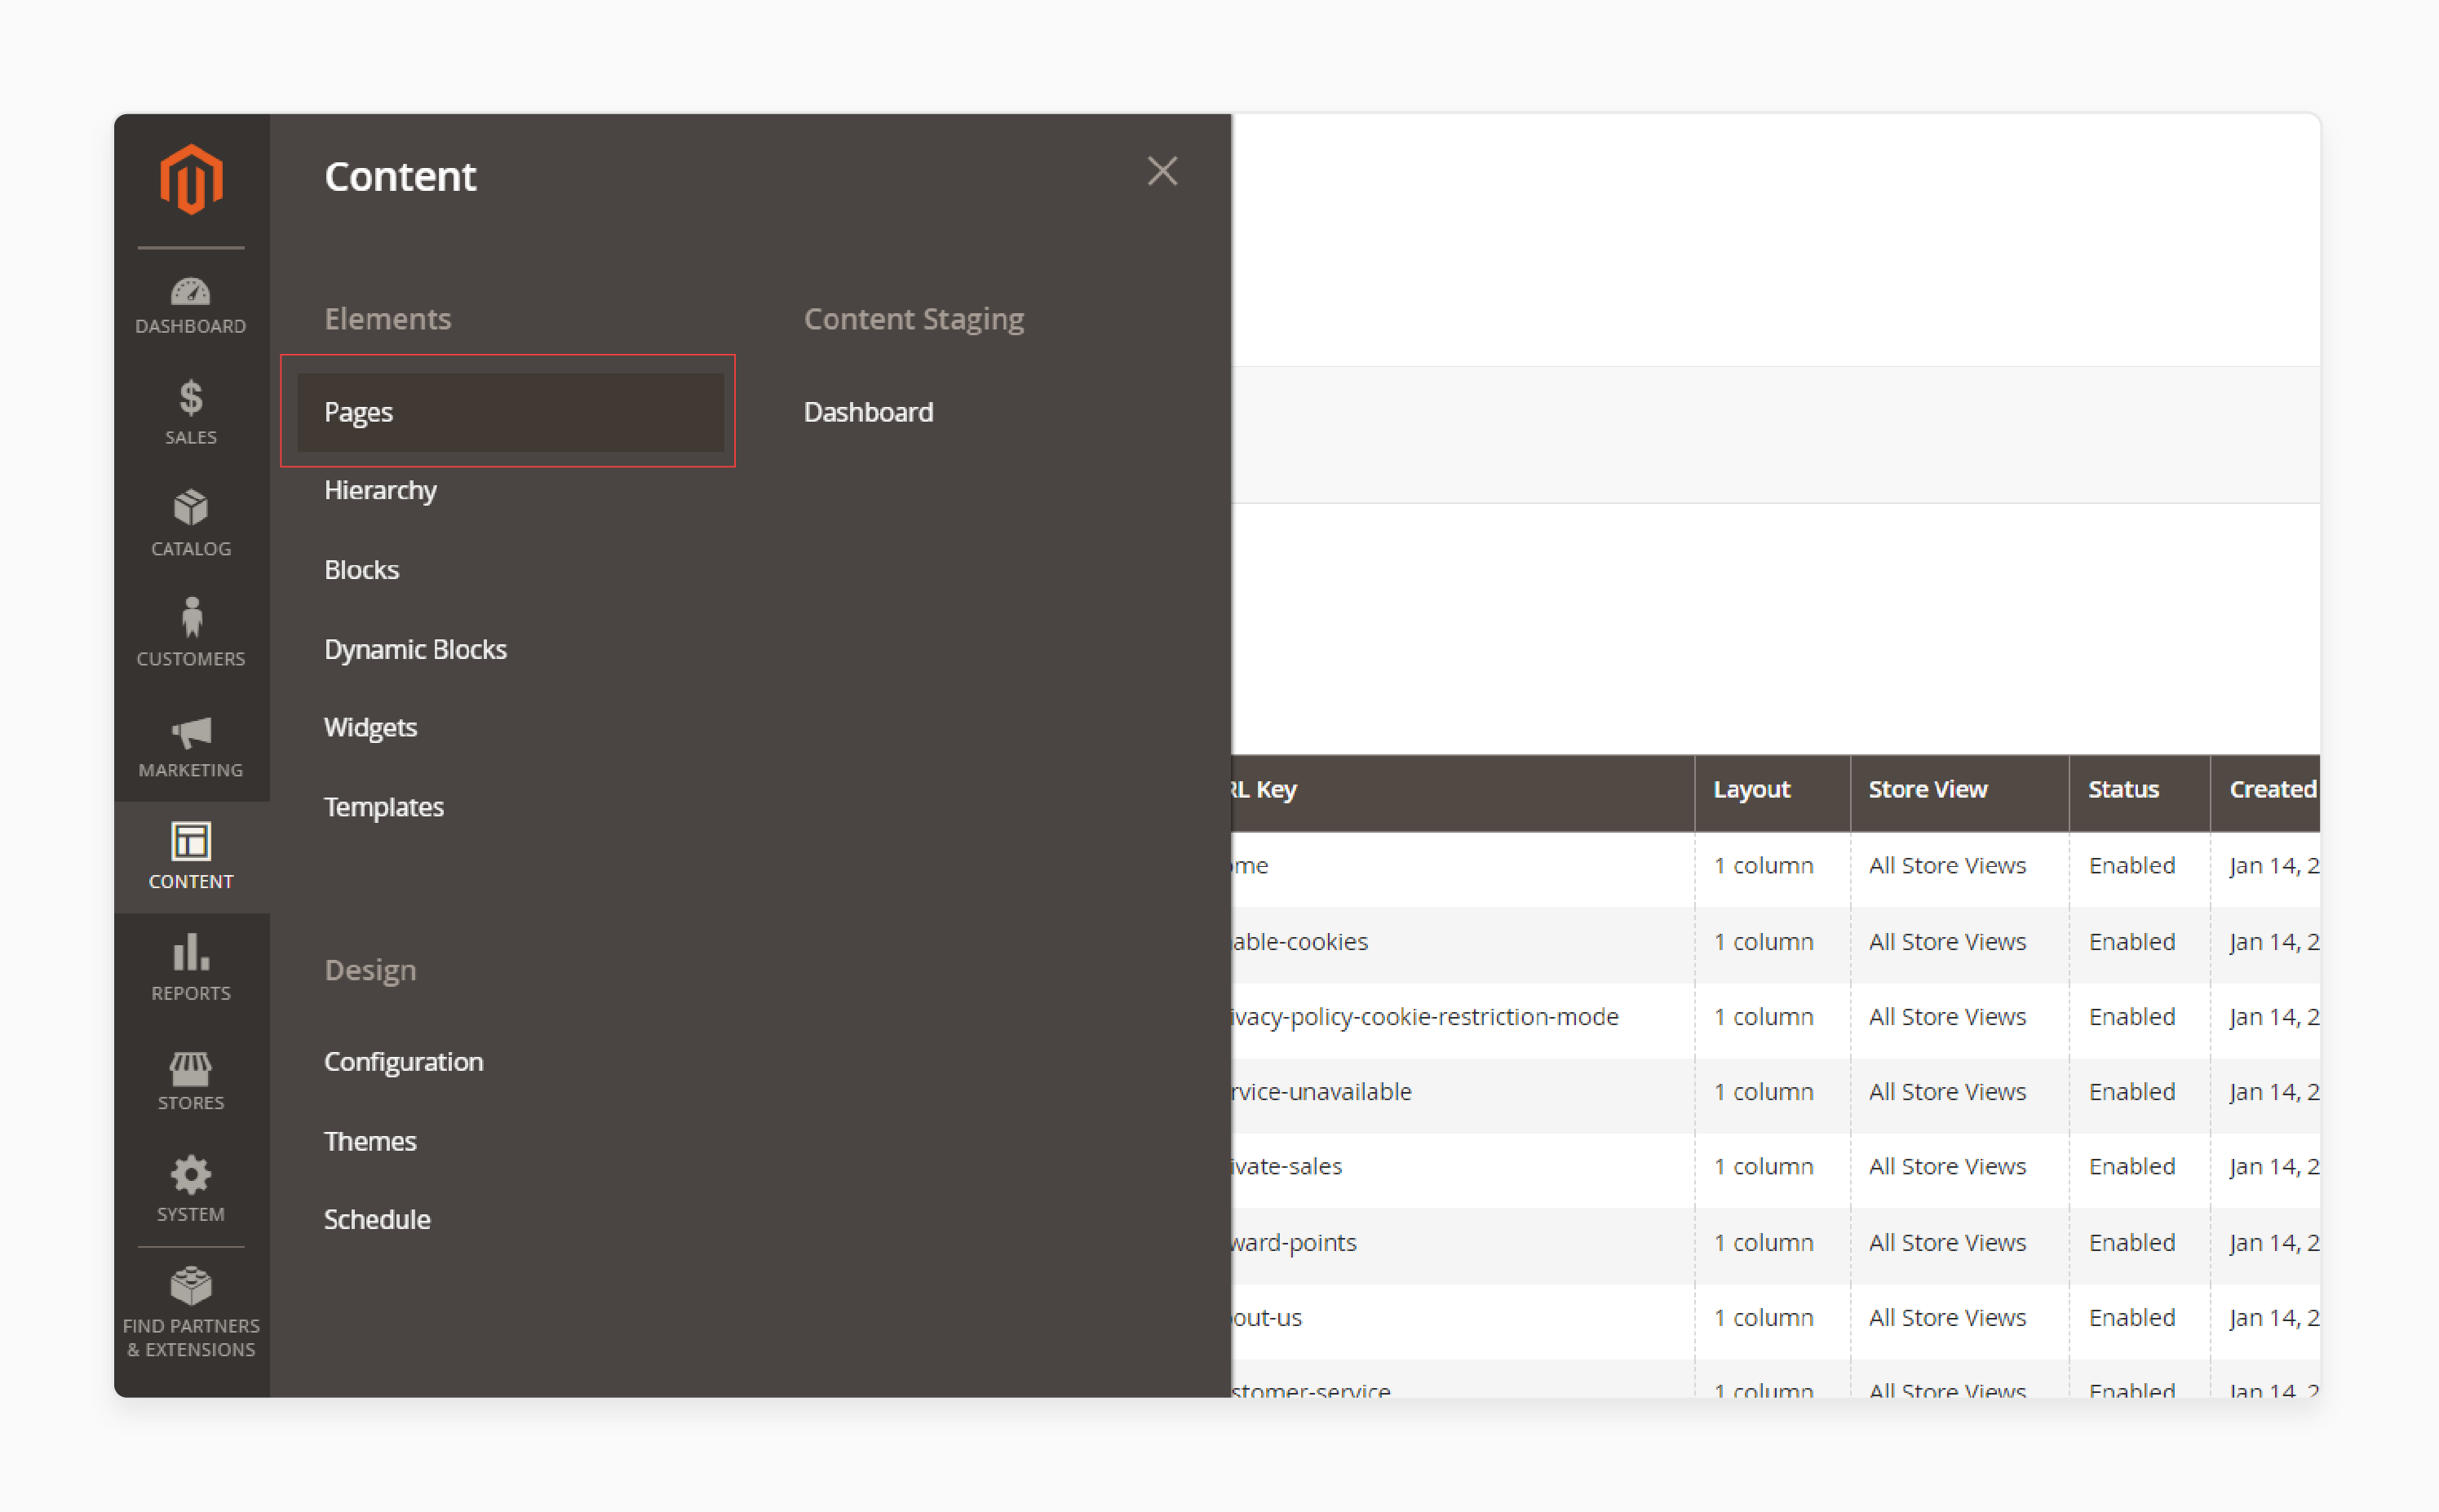Click the Content Staging Dashboard link
The image size is (2439, 1512).
click(870, 411)
